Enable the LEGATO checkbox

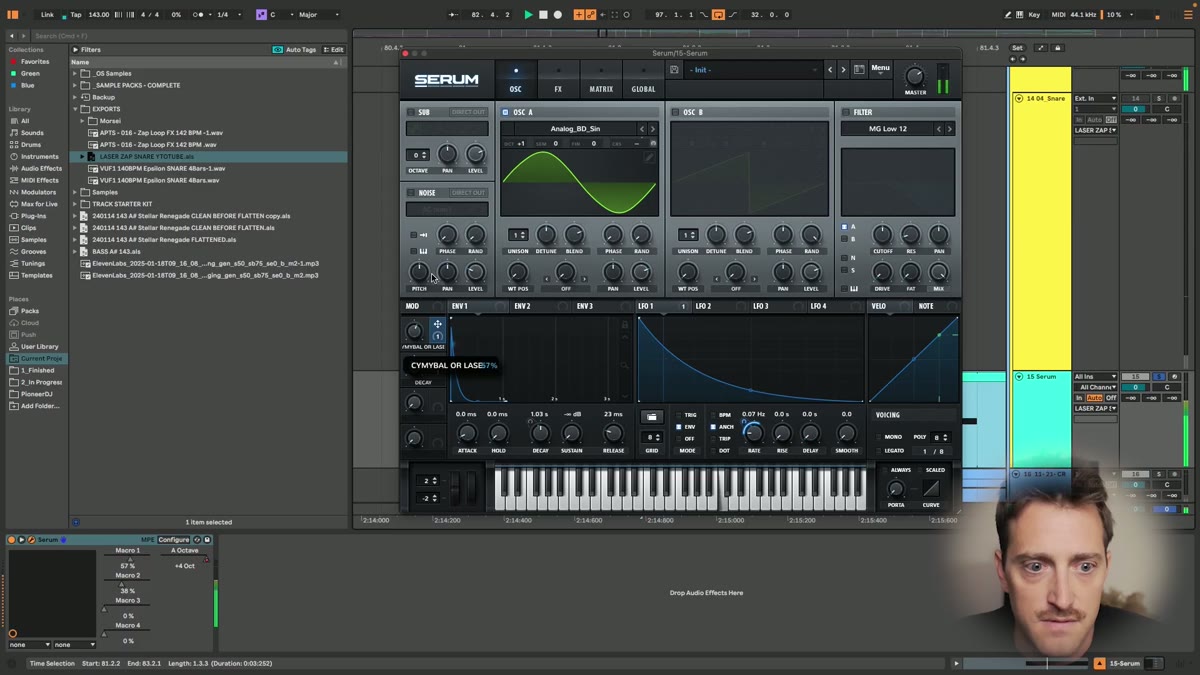click(x=879, y=451)
